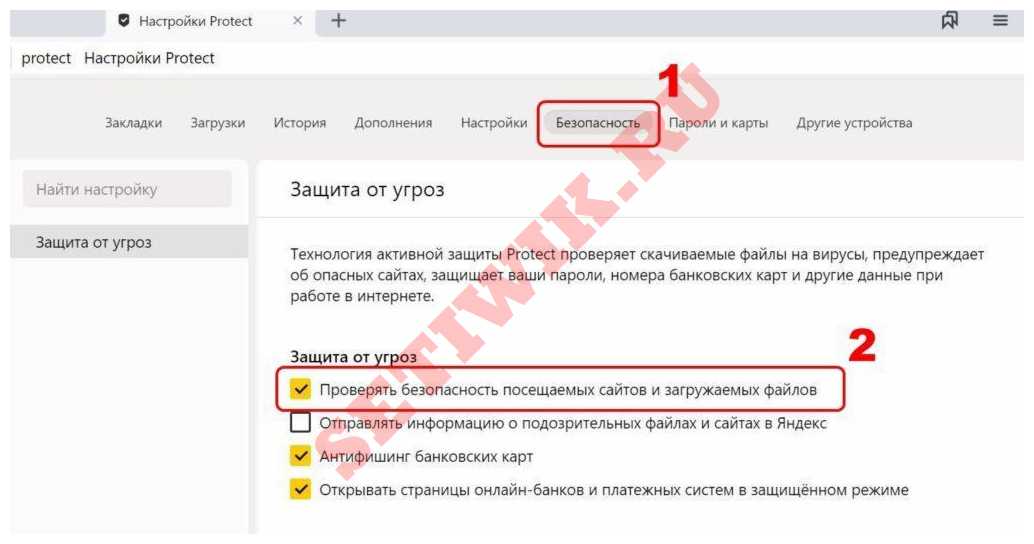1034x544 pixels.
Task: Enable Отправлять информацию о подозрительных файлах checkbox
Action: point(300,423)
